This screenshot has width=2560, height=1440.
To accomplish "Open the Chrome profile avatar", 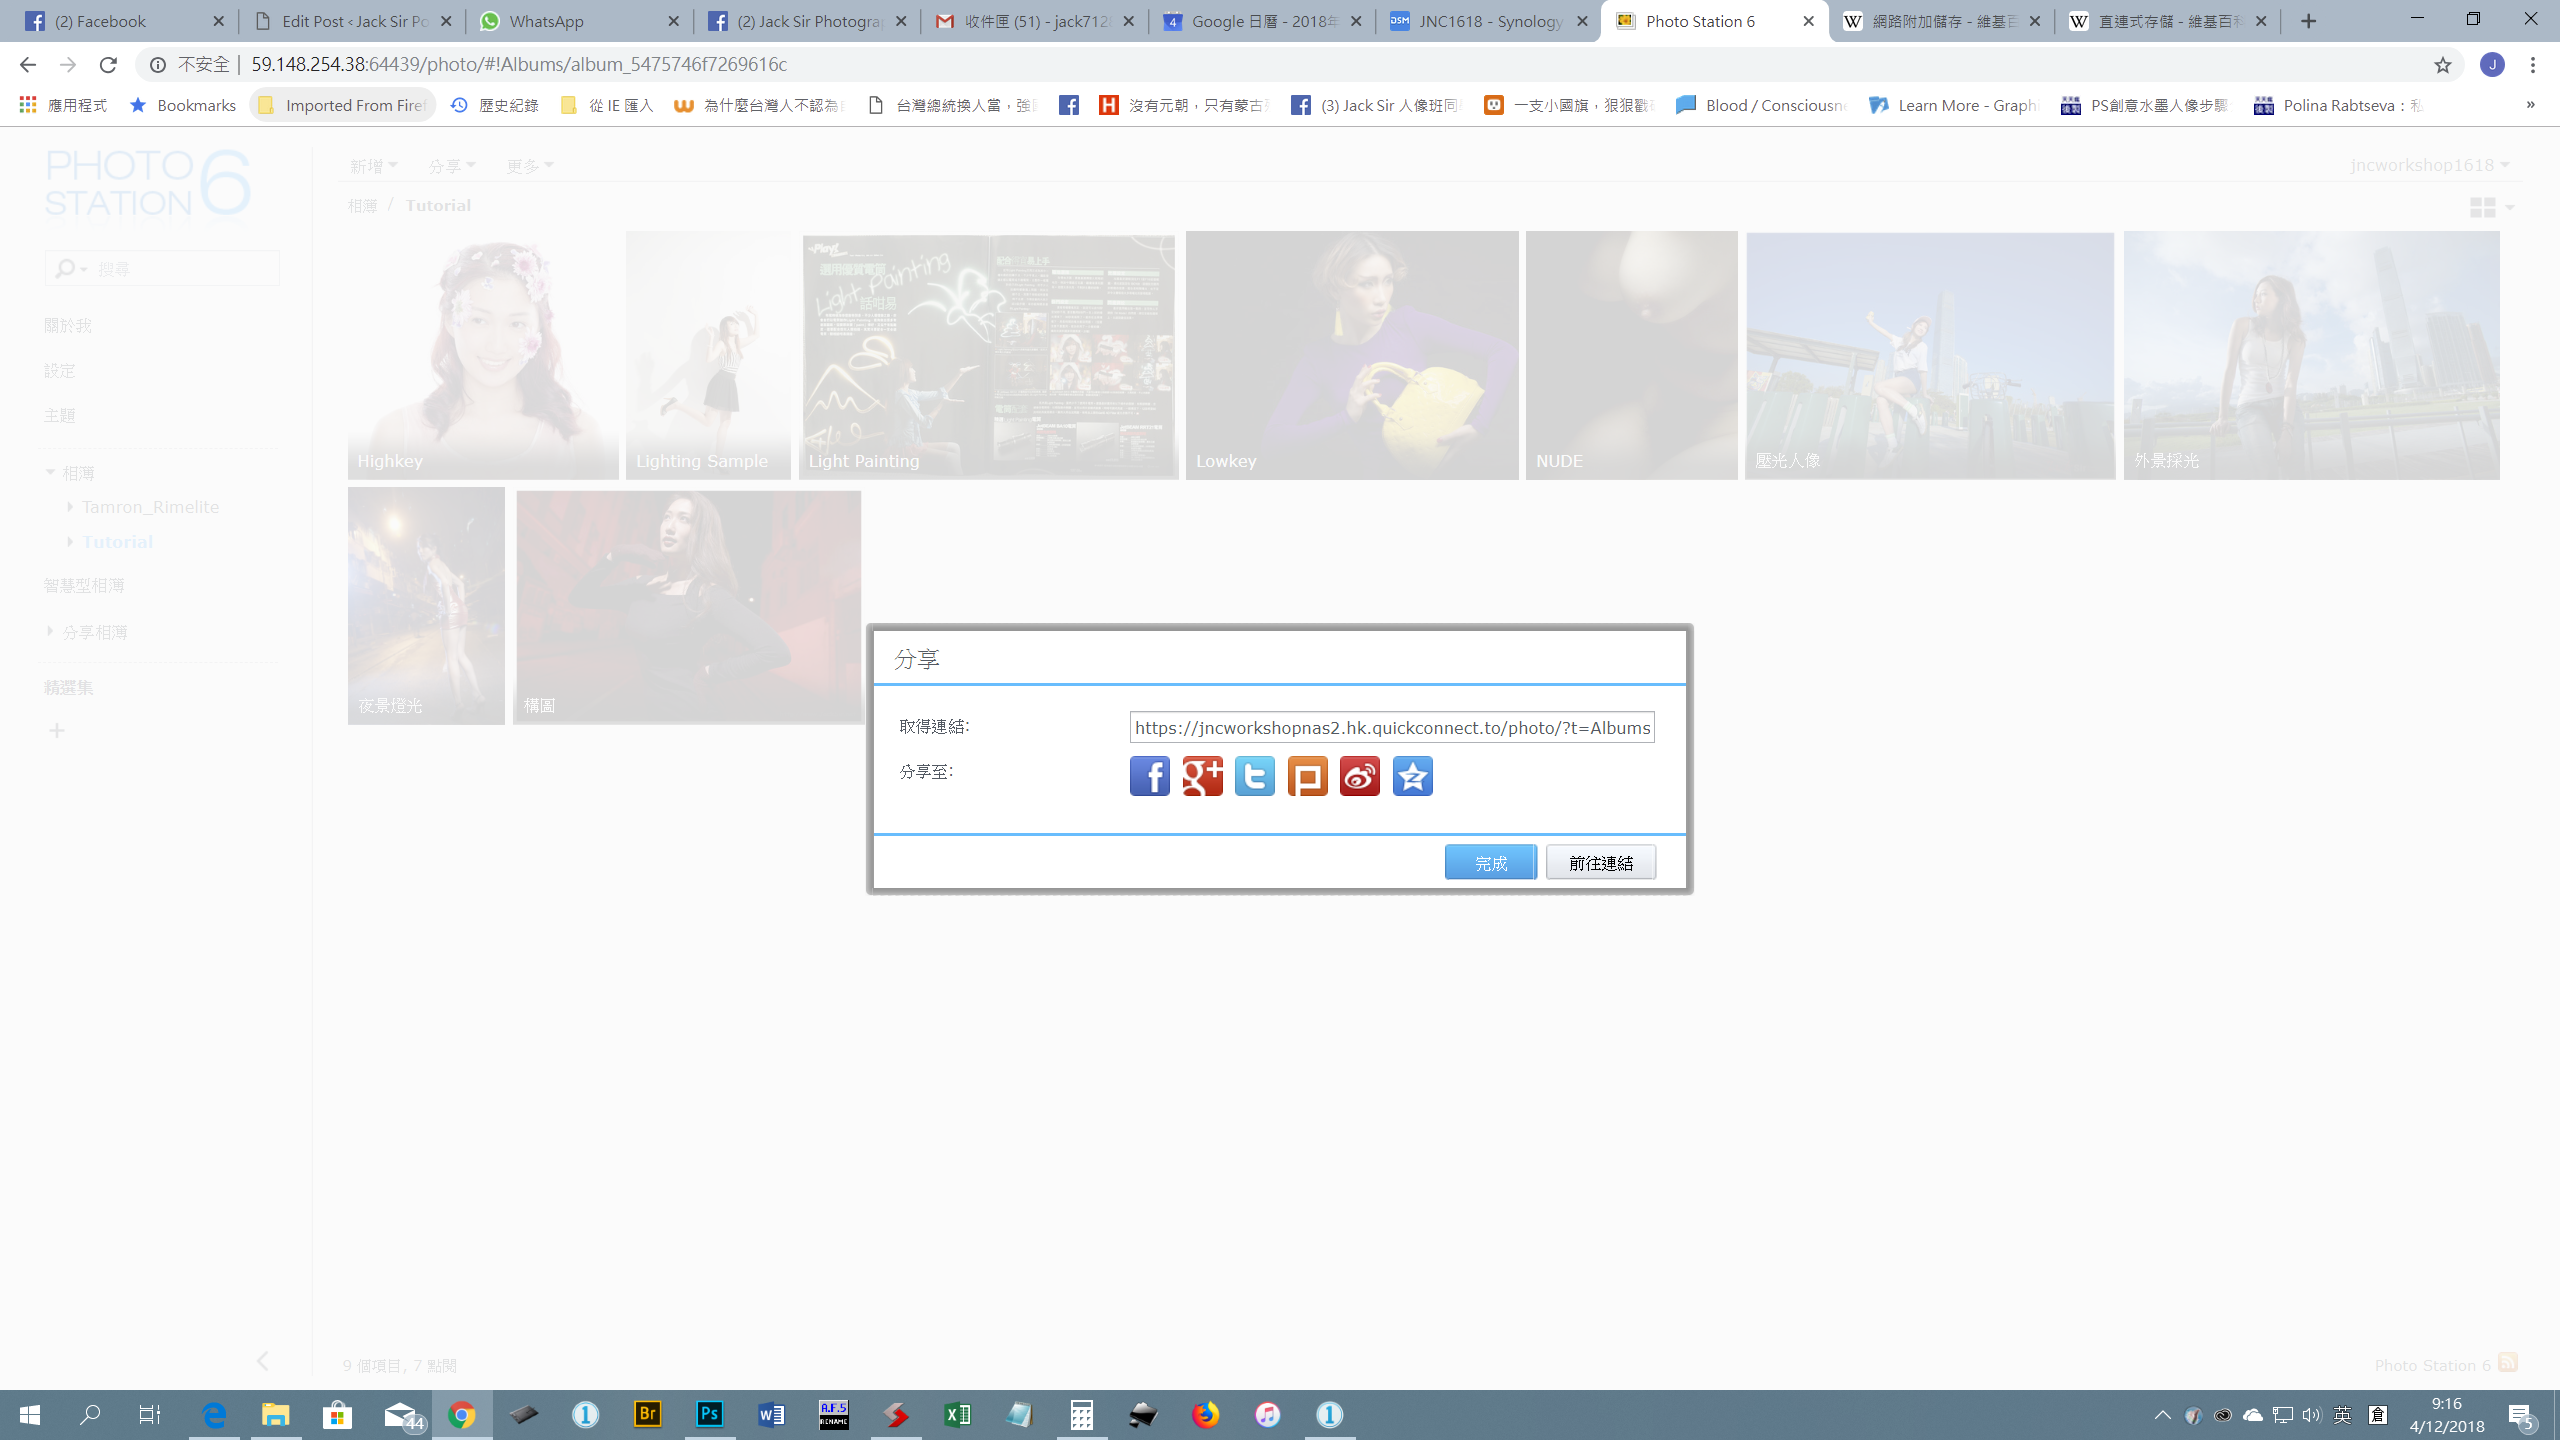I will click(2492, 65).
